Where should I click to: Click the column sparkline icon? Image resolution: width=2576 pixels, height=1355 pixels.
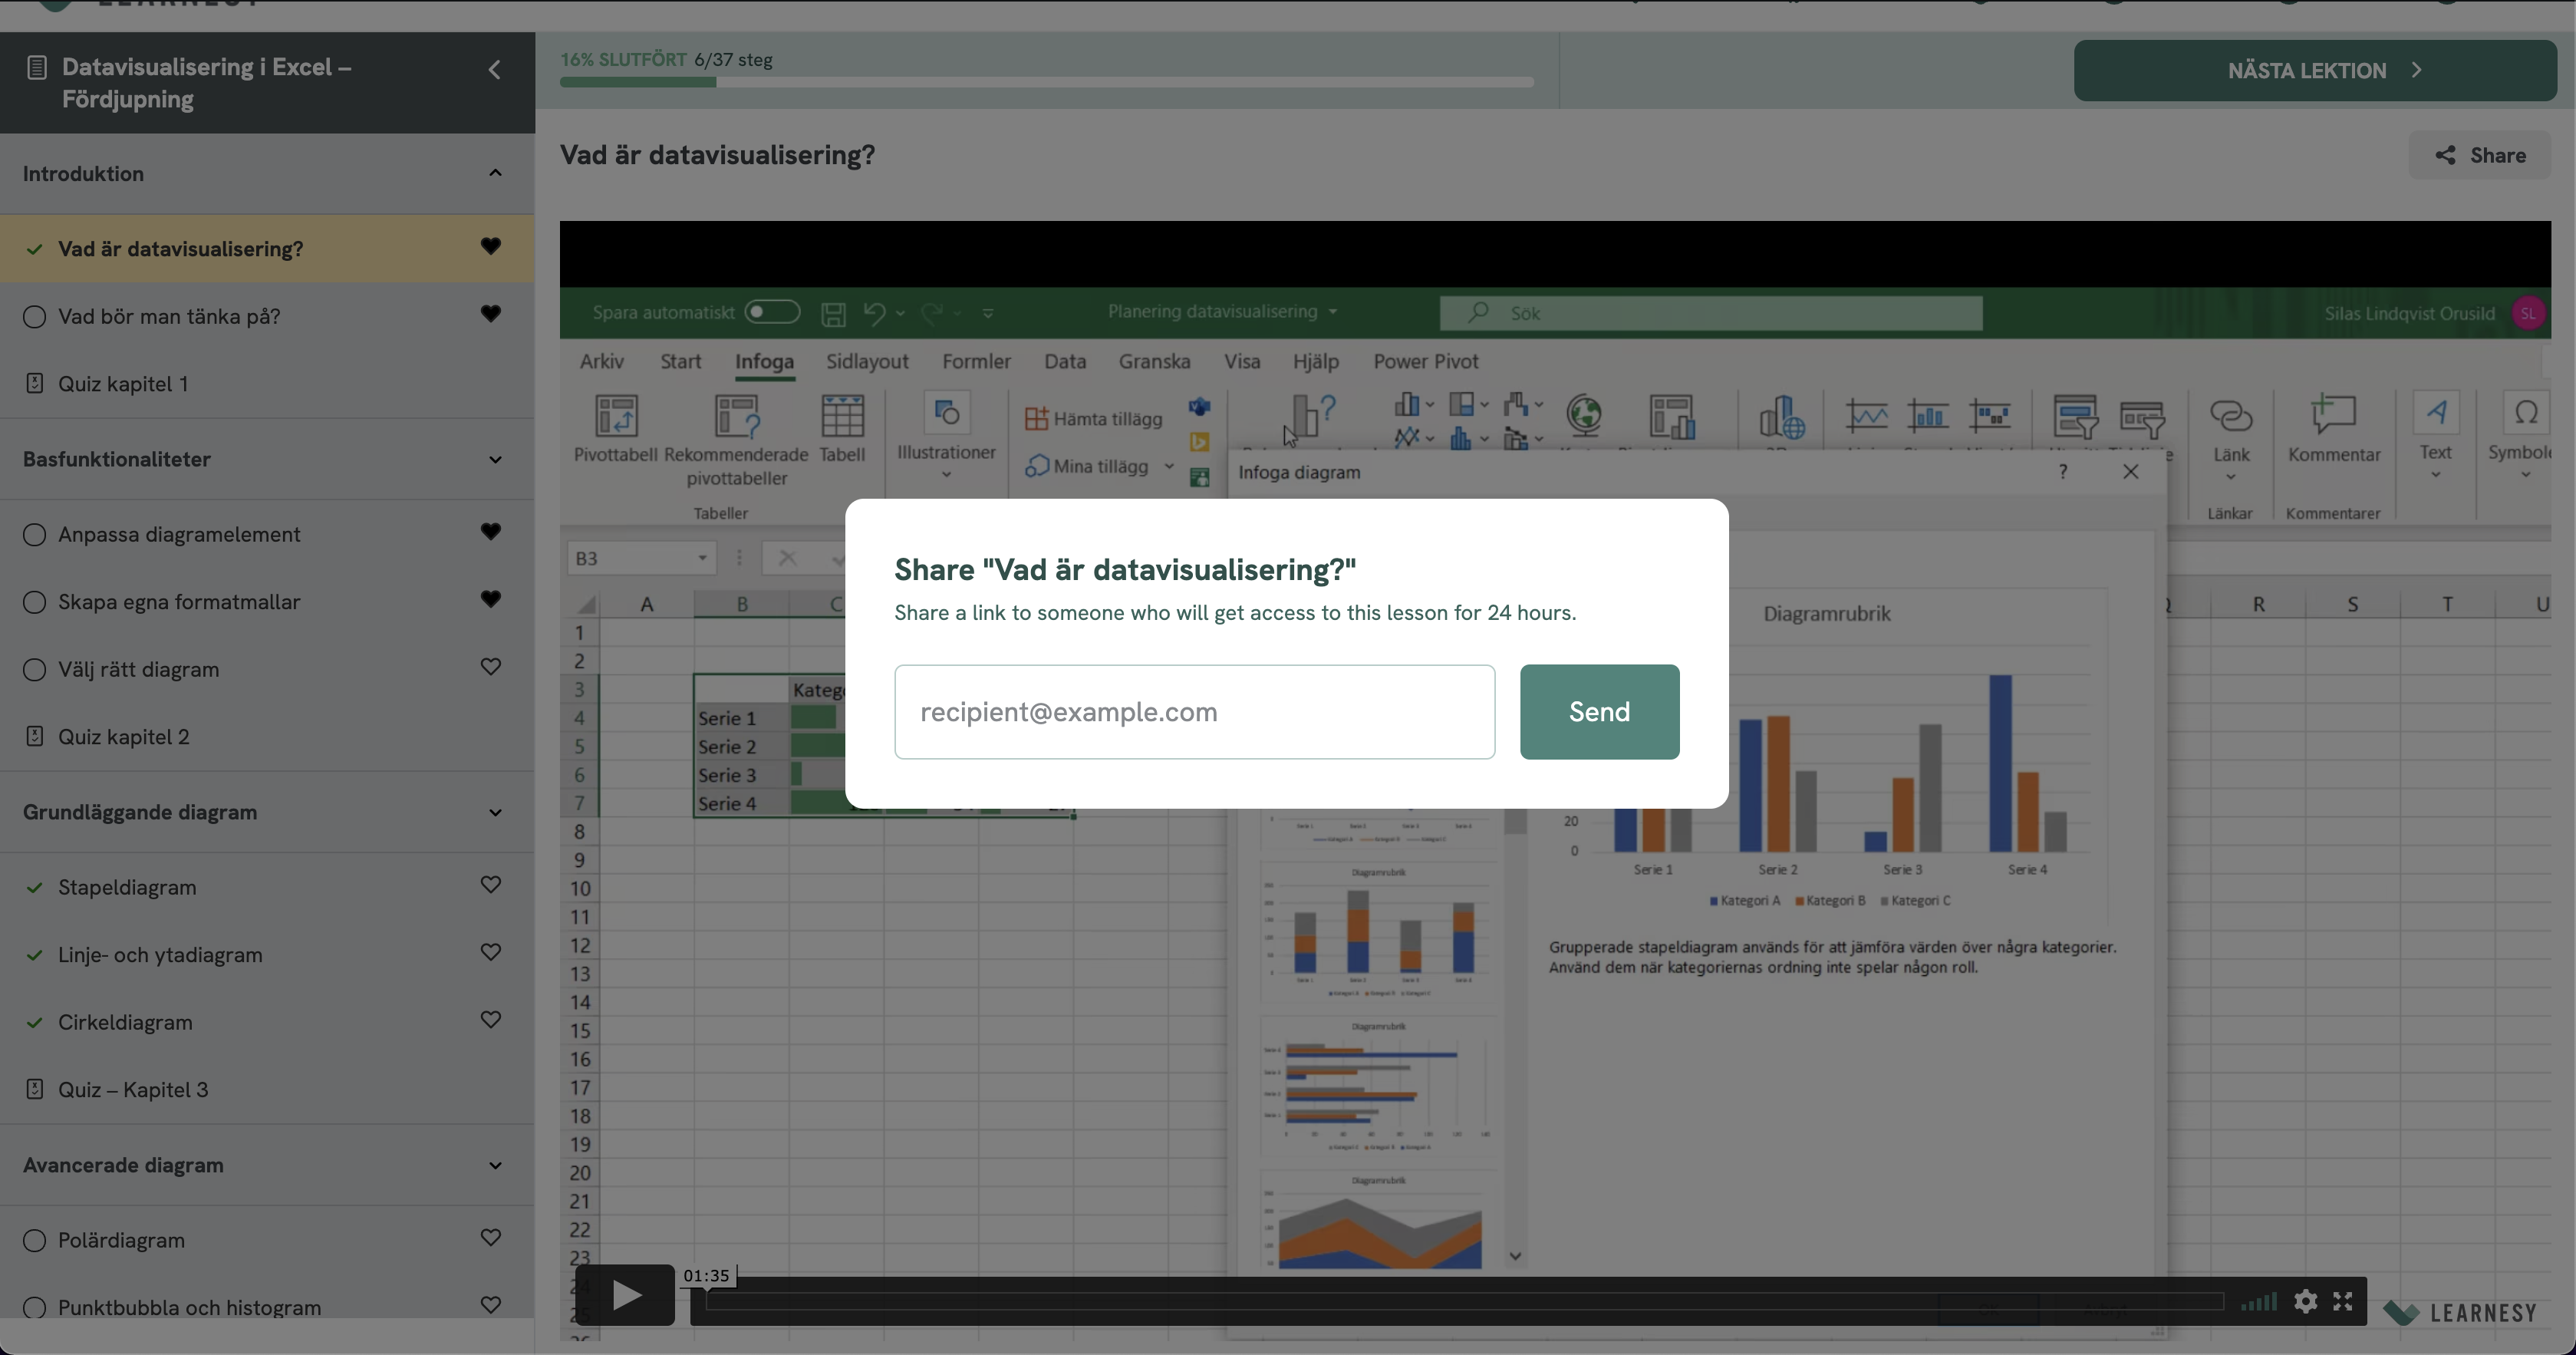pyautogui.click(x=1928, y=415)
